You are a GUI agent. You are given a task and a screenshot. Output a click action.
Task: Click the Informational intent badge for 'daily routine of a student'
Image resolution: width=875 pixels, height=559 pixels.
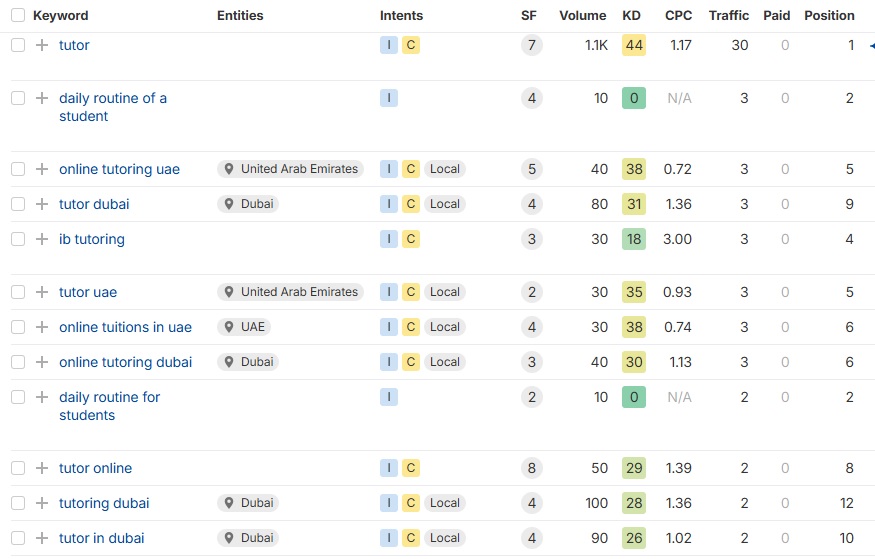point(389,98)
